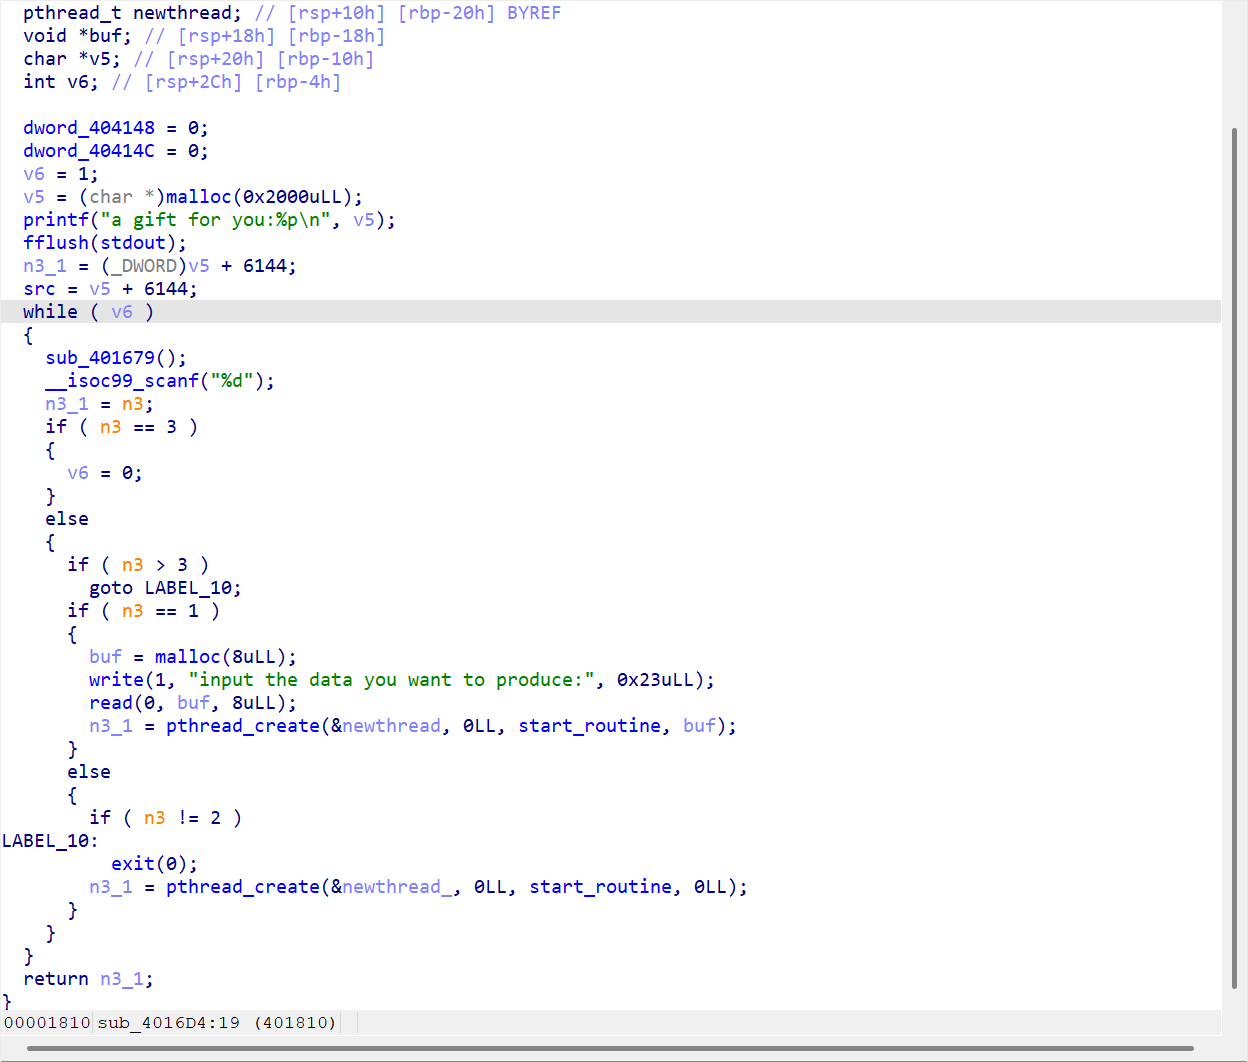Click 'v6 = 0;' assignment
1248x1062 pixels.
[105, 473]
